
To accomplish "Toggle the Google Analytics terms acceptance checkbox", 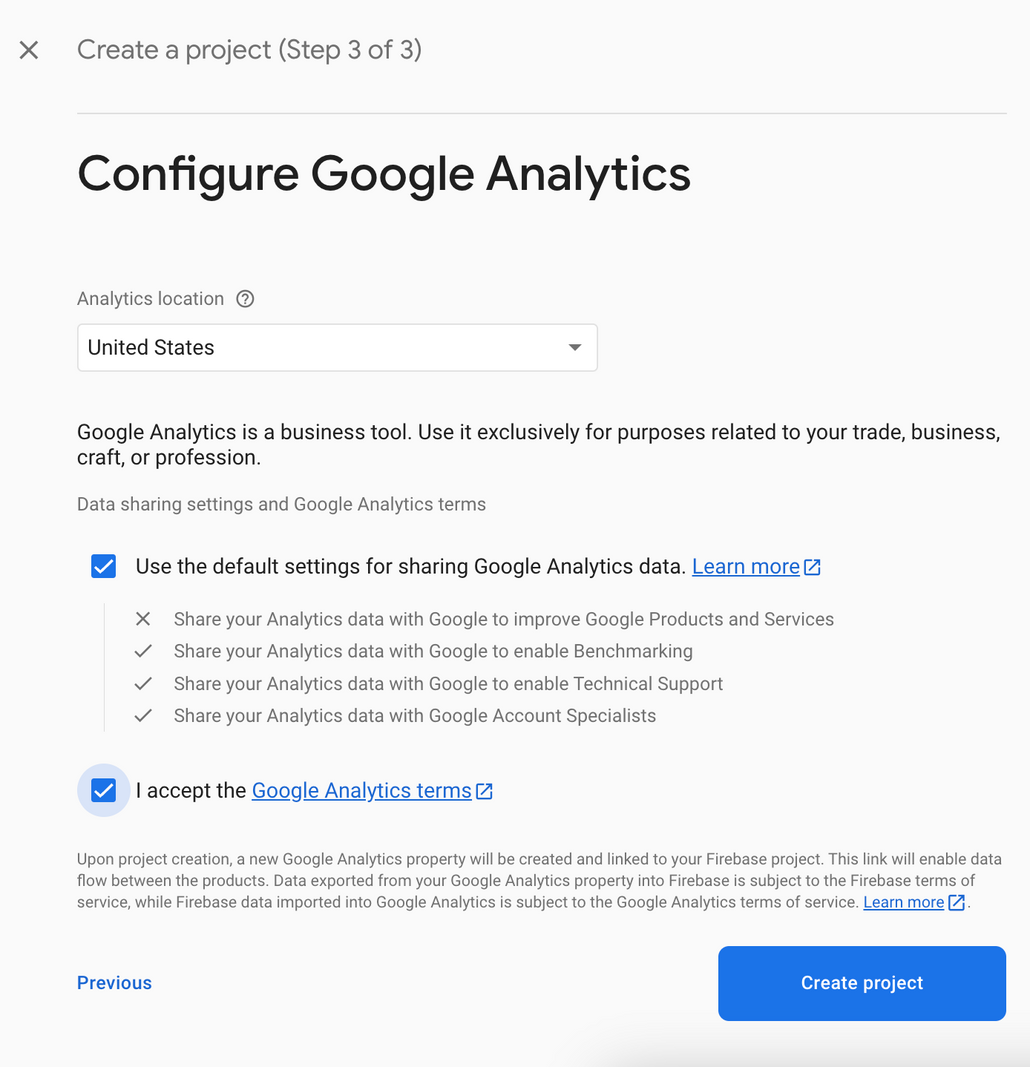I will [103, 791].
